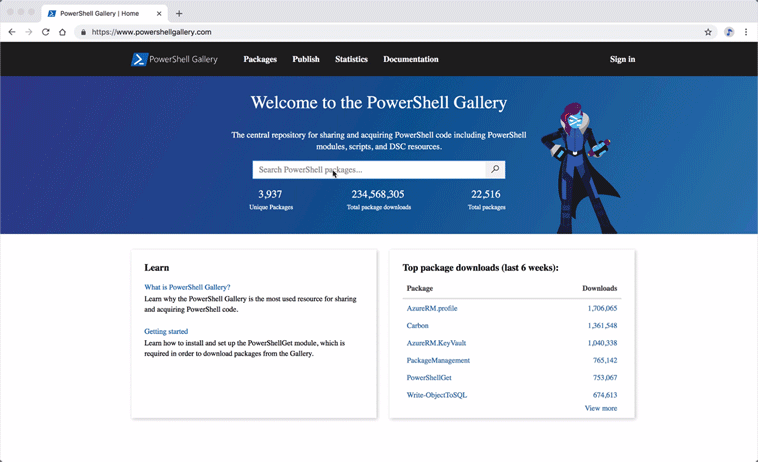Open the Statistics menu item
This screenshot has height=462, width=758.
click(351, 59)
